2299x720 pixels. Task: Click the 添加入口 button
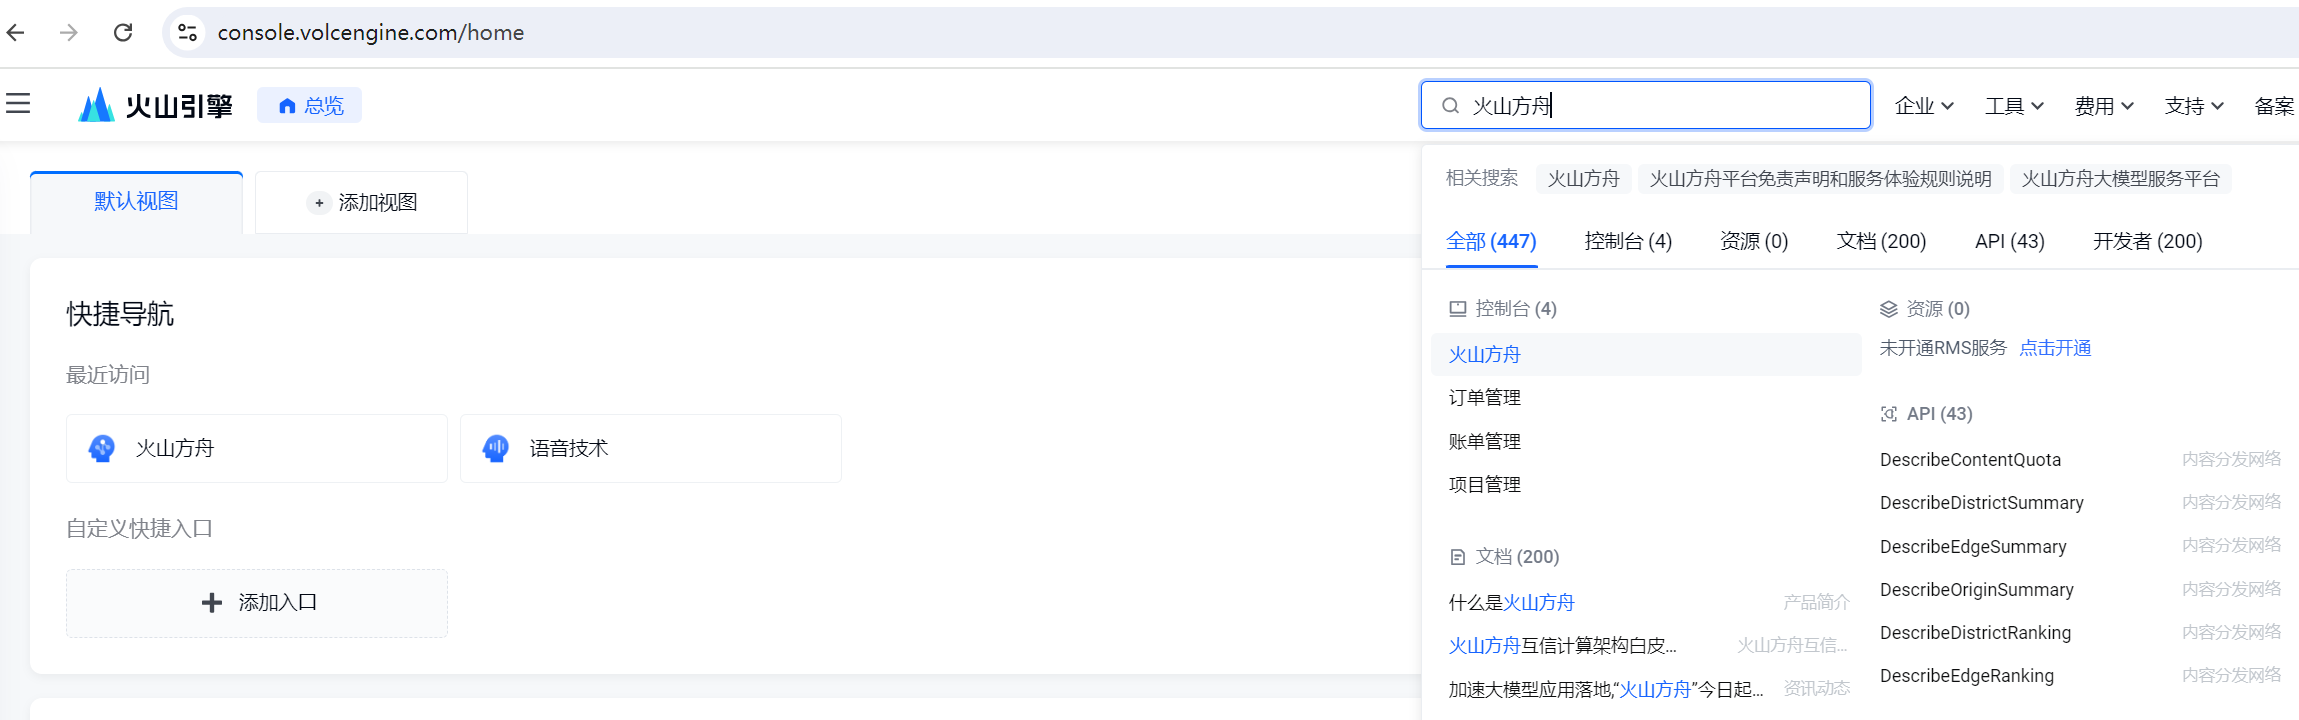point(256,603)
